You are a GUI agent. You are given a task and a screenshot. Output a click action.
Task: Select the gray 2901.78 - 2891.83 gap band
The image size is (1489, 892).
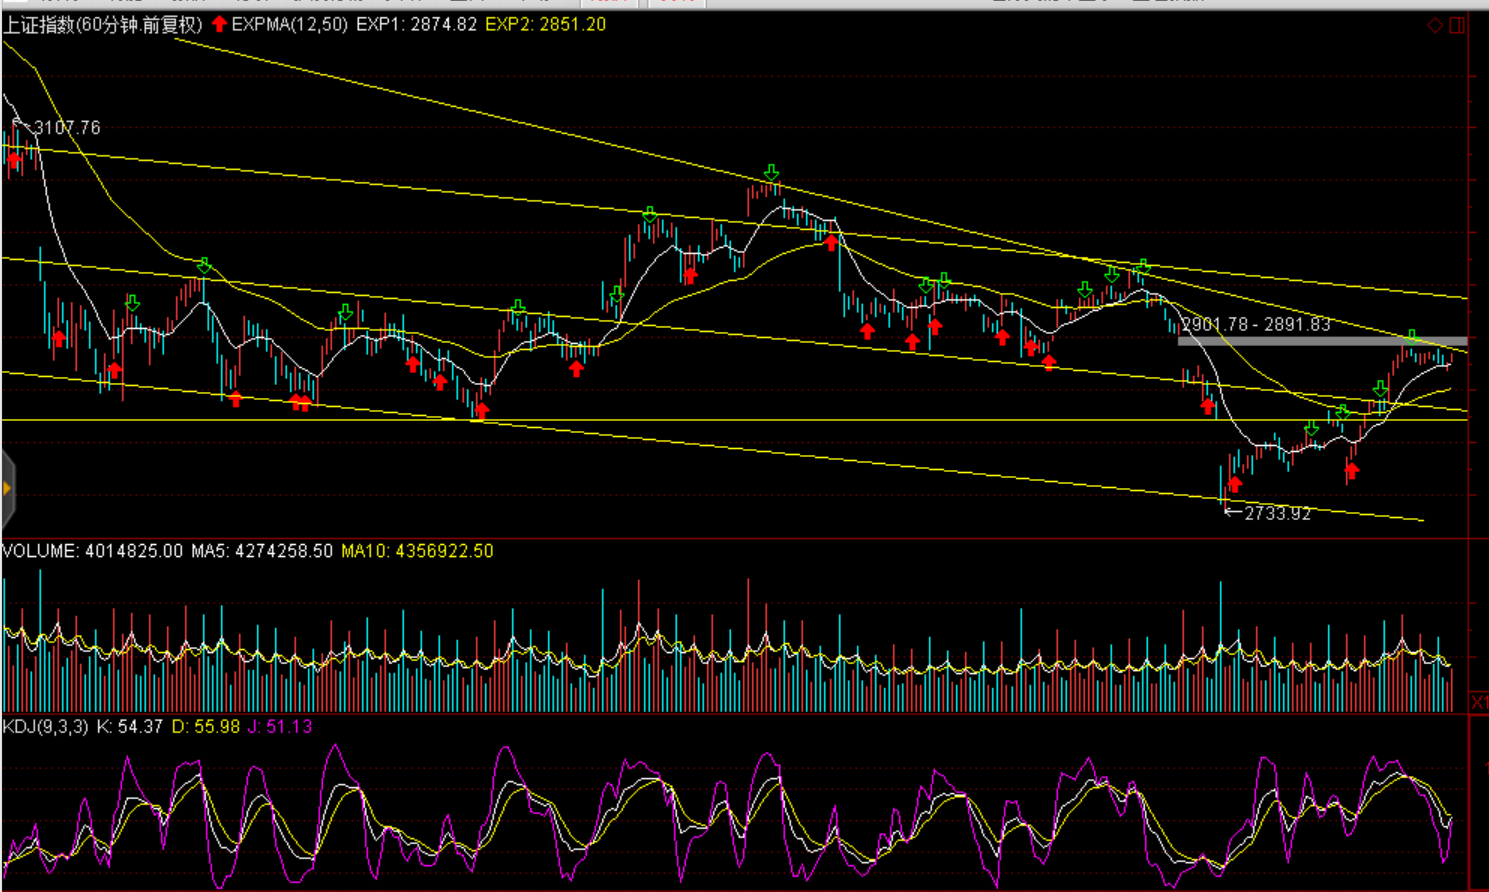coord(1320,341)
